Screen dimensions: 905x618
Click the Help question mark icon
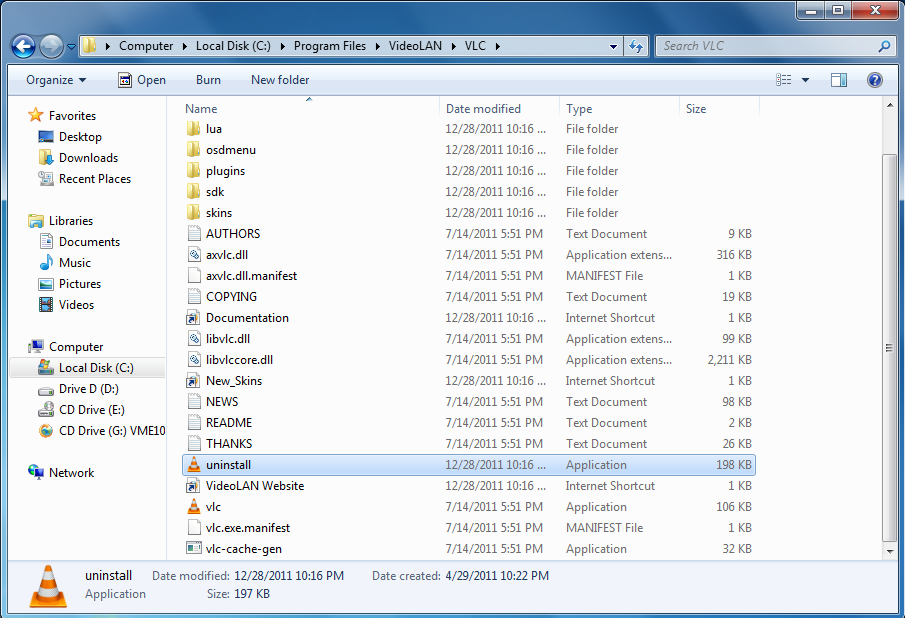(874, 80)
